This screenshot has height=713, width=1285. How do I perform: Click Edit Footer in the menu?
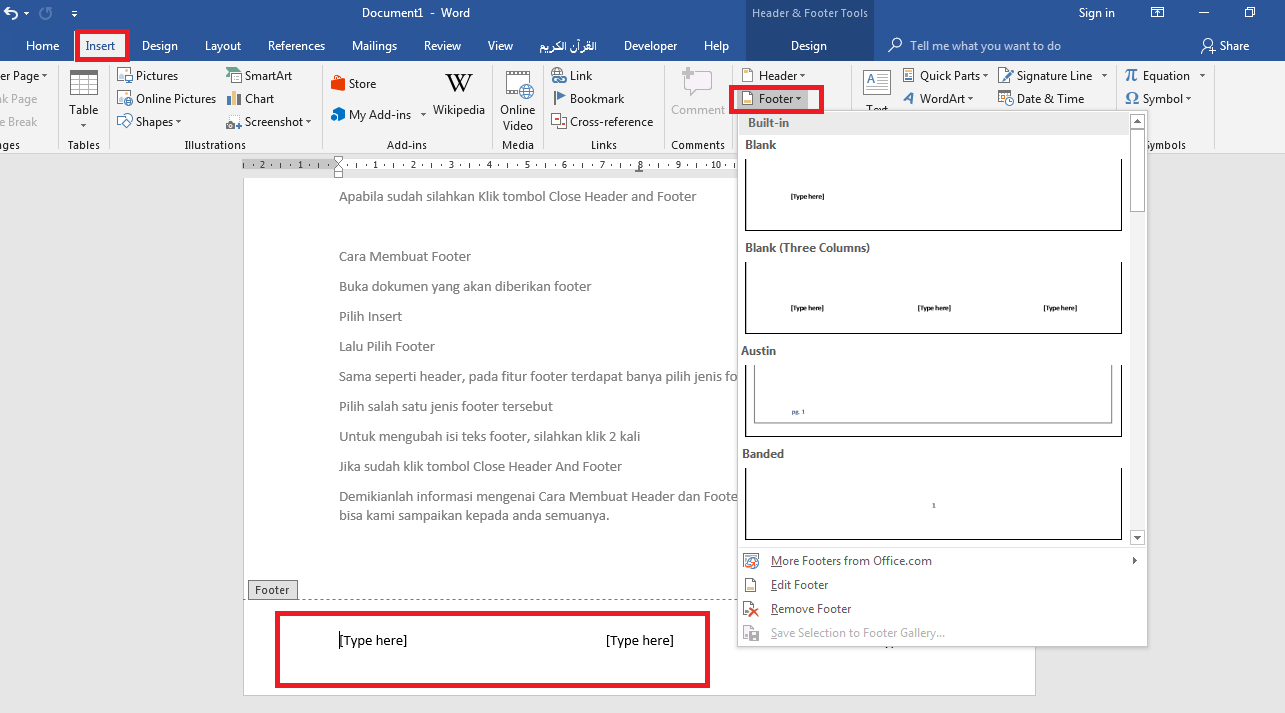(x=801, y=584)
